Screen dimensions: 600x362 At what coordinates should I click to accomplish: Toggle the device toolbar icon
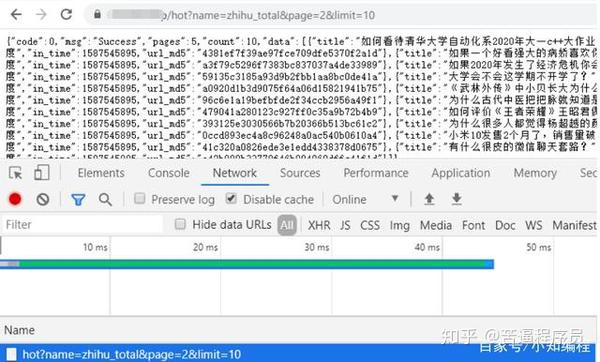pos(42,173)
